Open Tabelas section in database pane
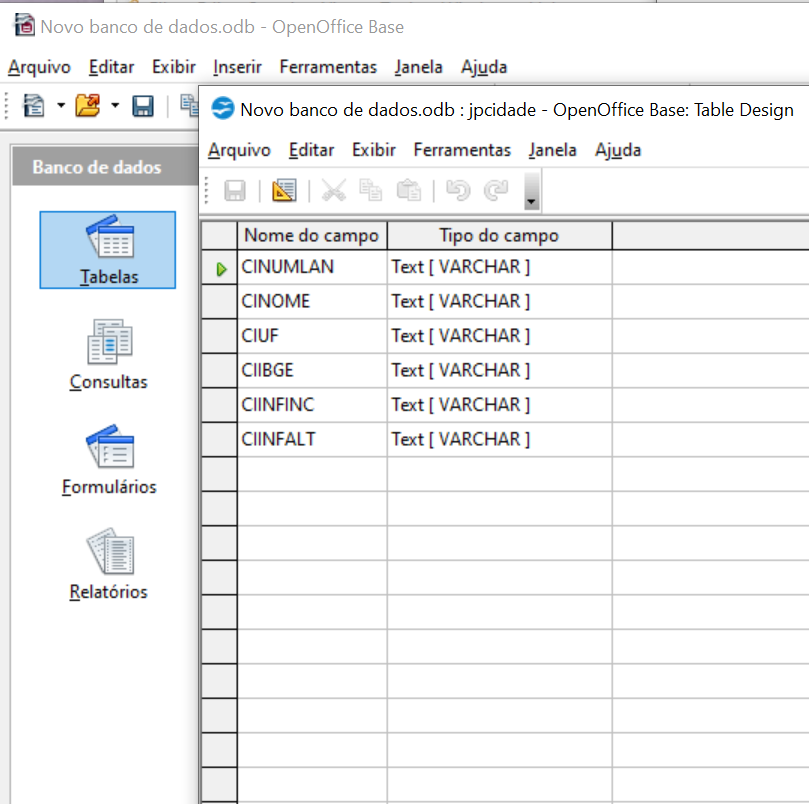Screen dimensions: 809x804 [x=108, y=250]
